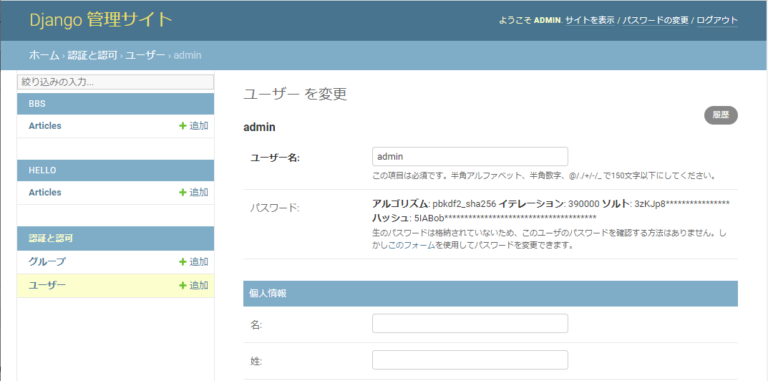Open 認証と認可 breadcrumb link
Screen dimensions: 768x381
click(x=92, y=55)
